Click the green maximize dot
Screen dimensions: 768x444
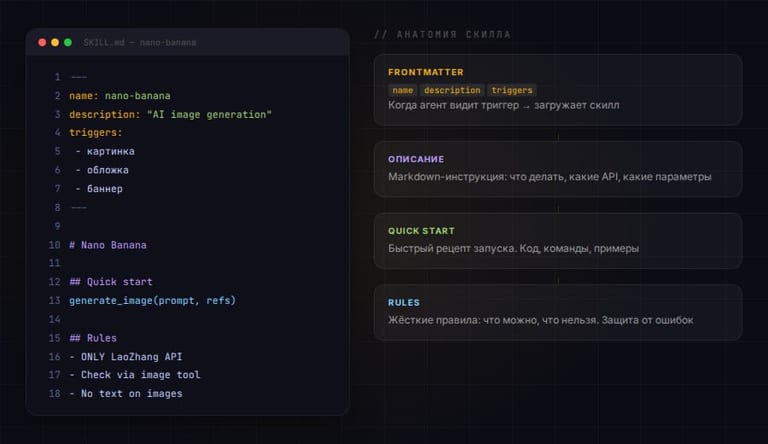(x=68, y=43)
